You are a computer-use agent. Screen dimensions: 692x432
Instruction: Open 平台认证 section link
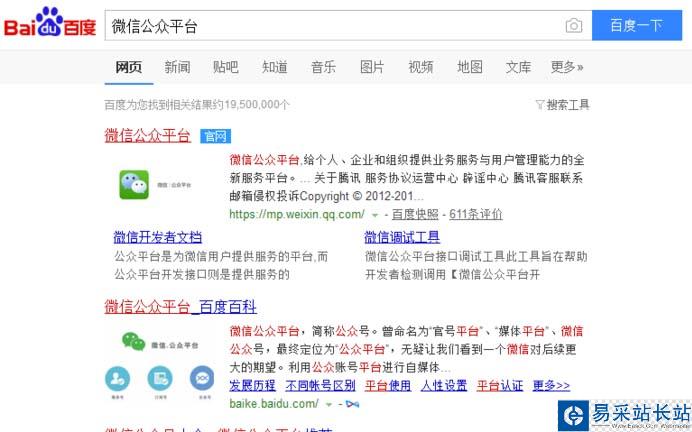click(x=500, y=386)
